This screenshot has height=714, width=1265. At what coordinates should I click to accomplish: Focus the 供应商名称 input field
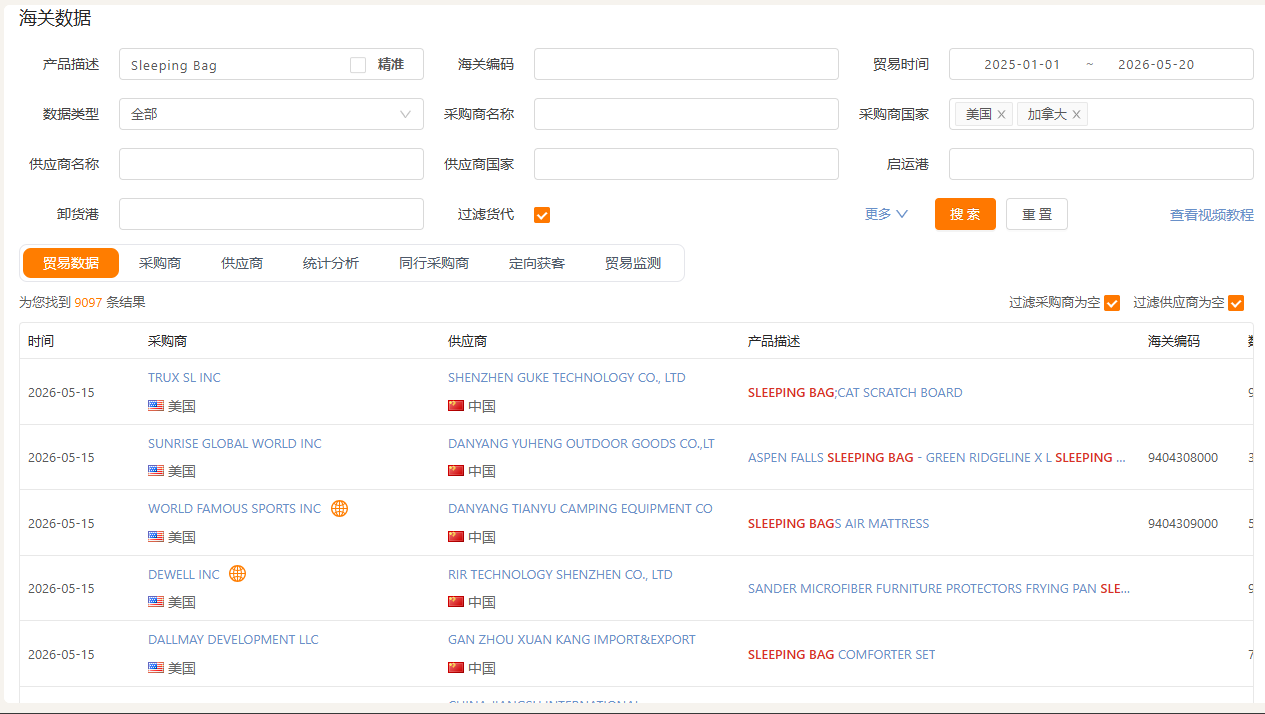click(271, 164)
